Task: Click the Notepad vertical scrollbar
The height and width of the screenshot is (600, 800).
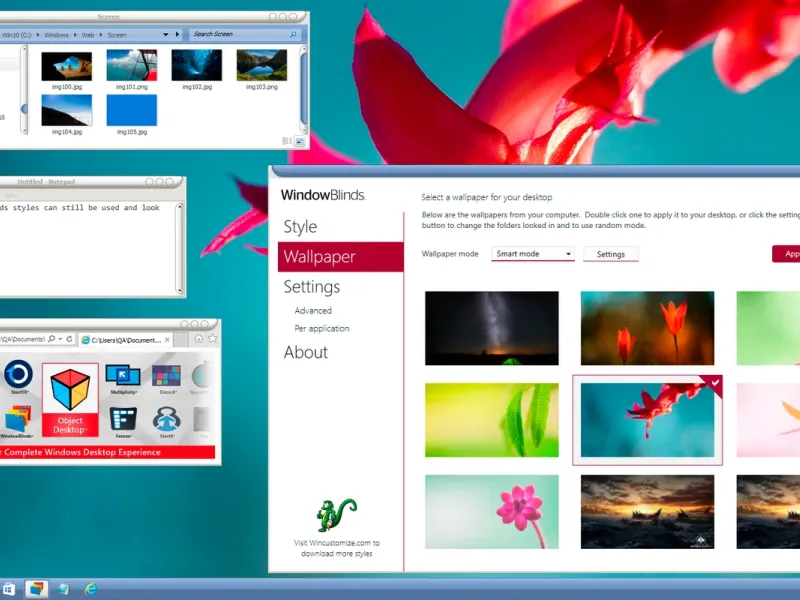Action: click(x=179, y=249)
